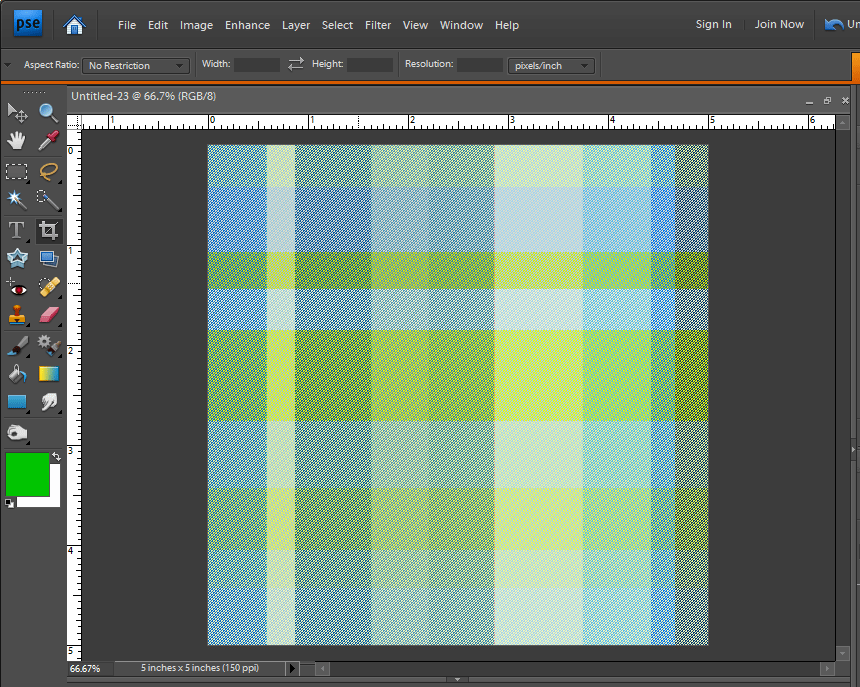Select the Horizontal Type tool
Screen dimensions: 860x687
(17, 230)
